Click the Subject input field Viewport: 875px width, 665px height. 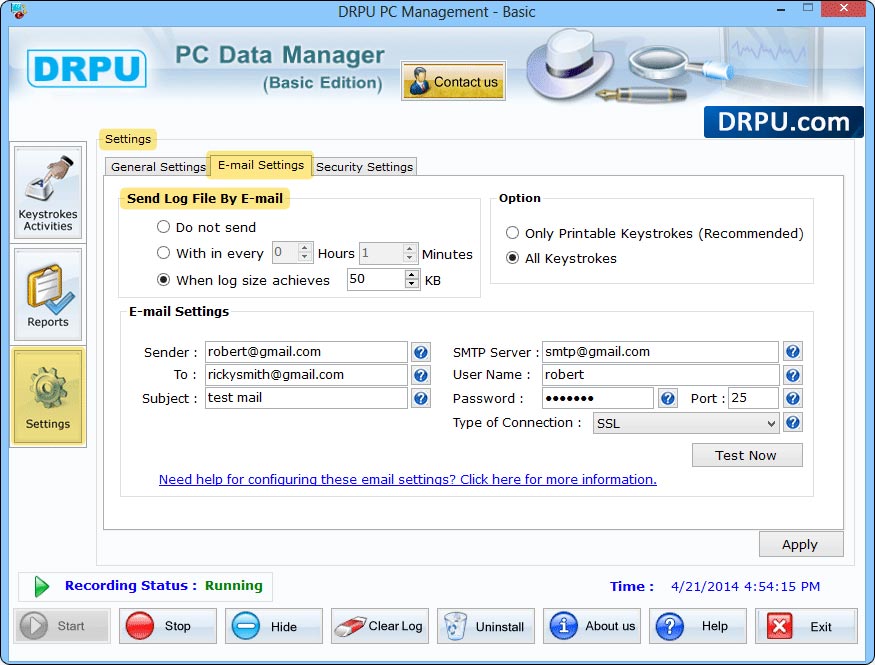306,398
